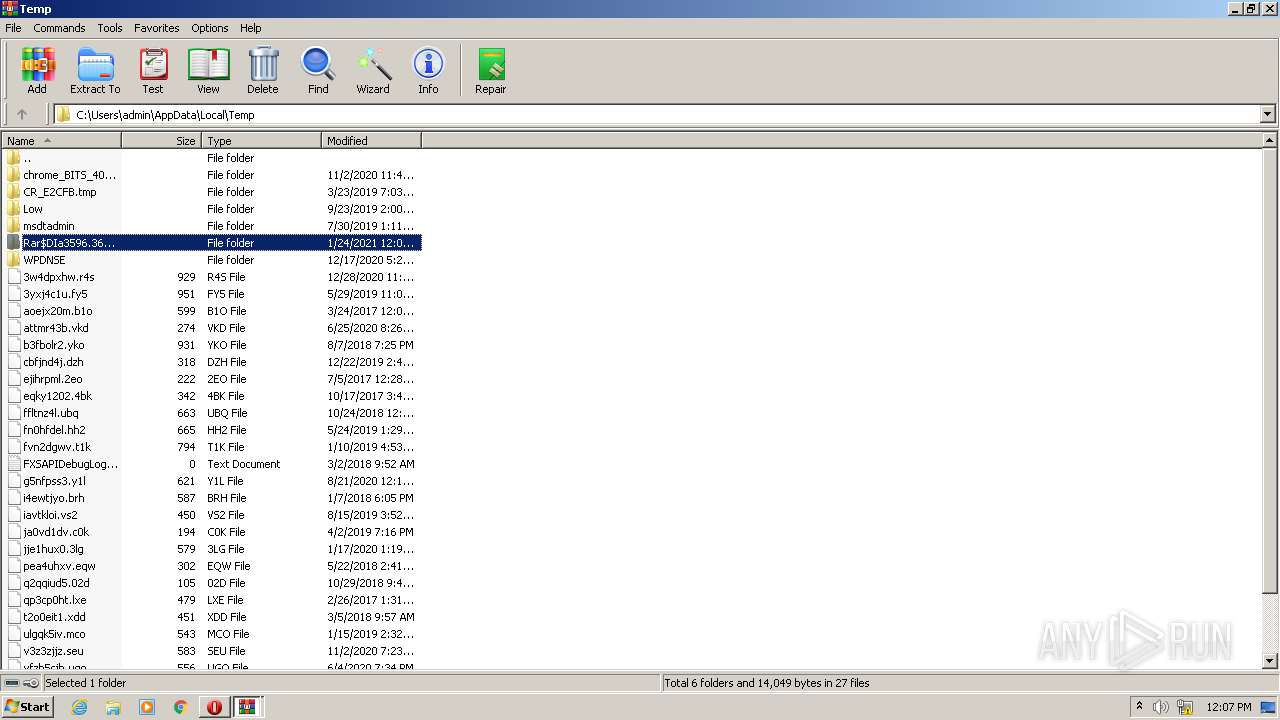Open the Options menu
This screenshot has width=1280, height=720.
(210, 28)
